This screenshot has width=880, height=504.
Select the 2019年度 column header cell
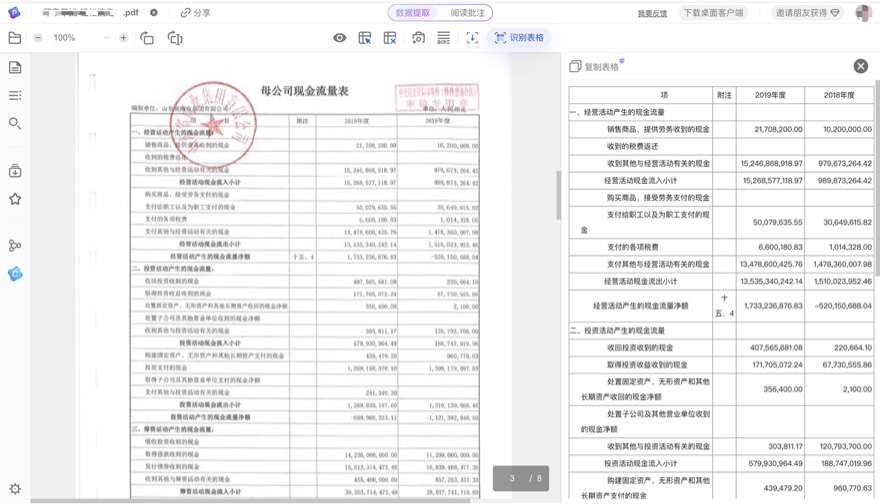[x=771, y=95]
